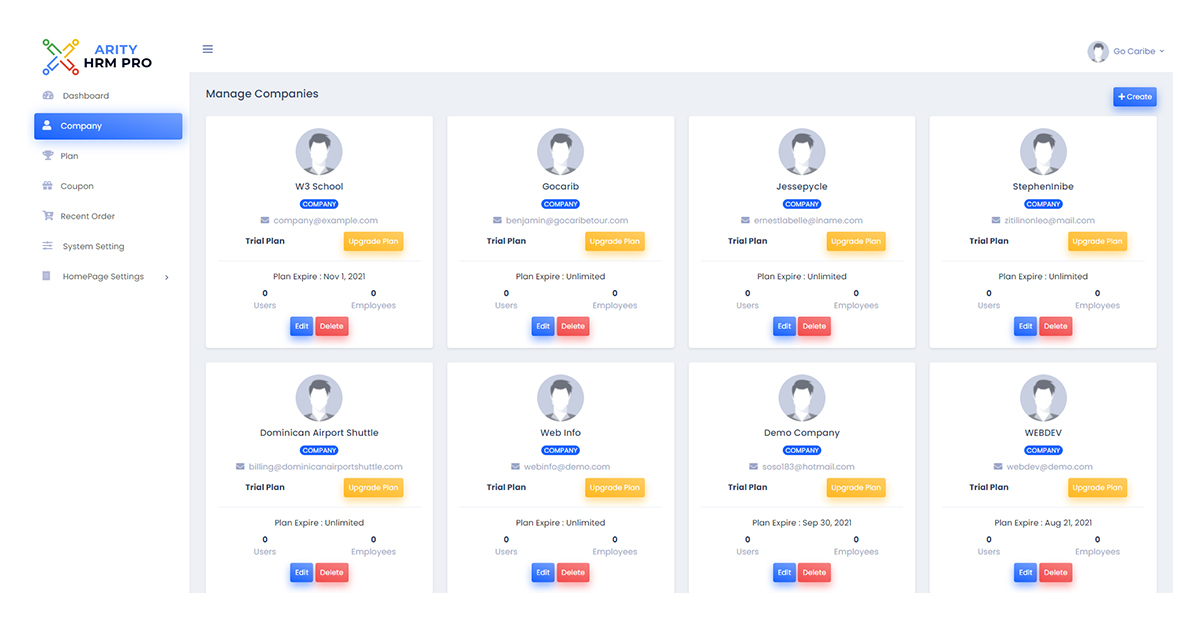
Task: Upgrade plan for W3 School
Action: [x=374, y=241]
